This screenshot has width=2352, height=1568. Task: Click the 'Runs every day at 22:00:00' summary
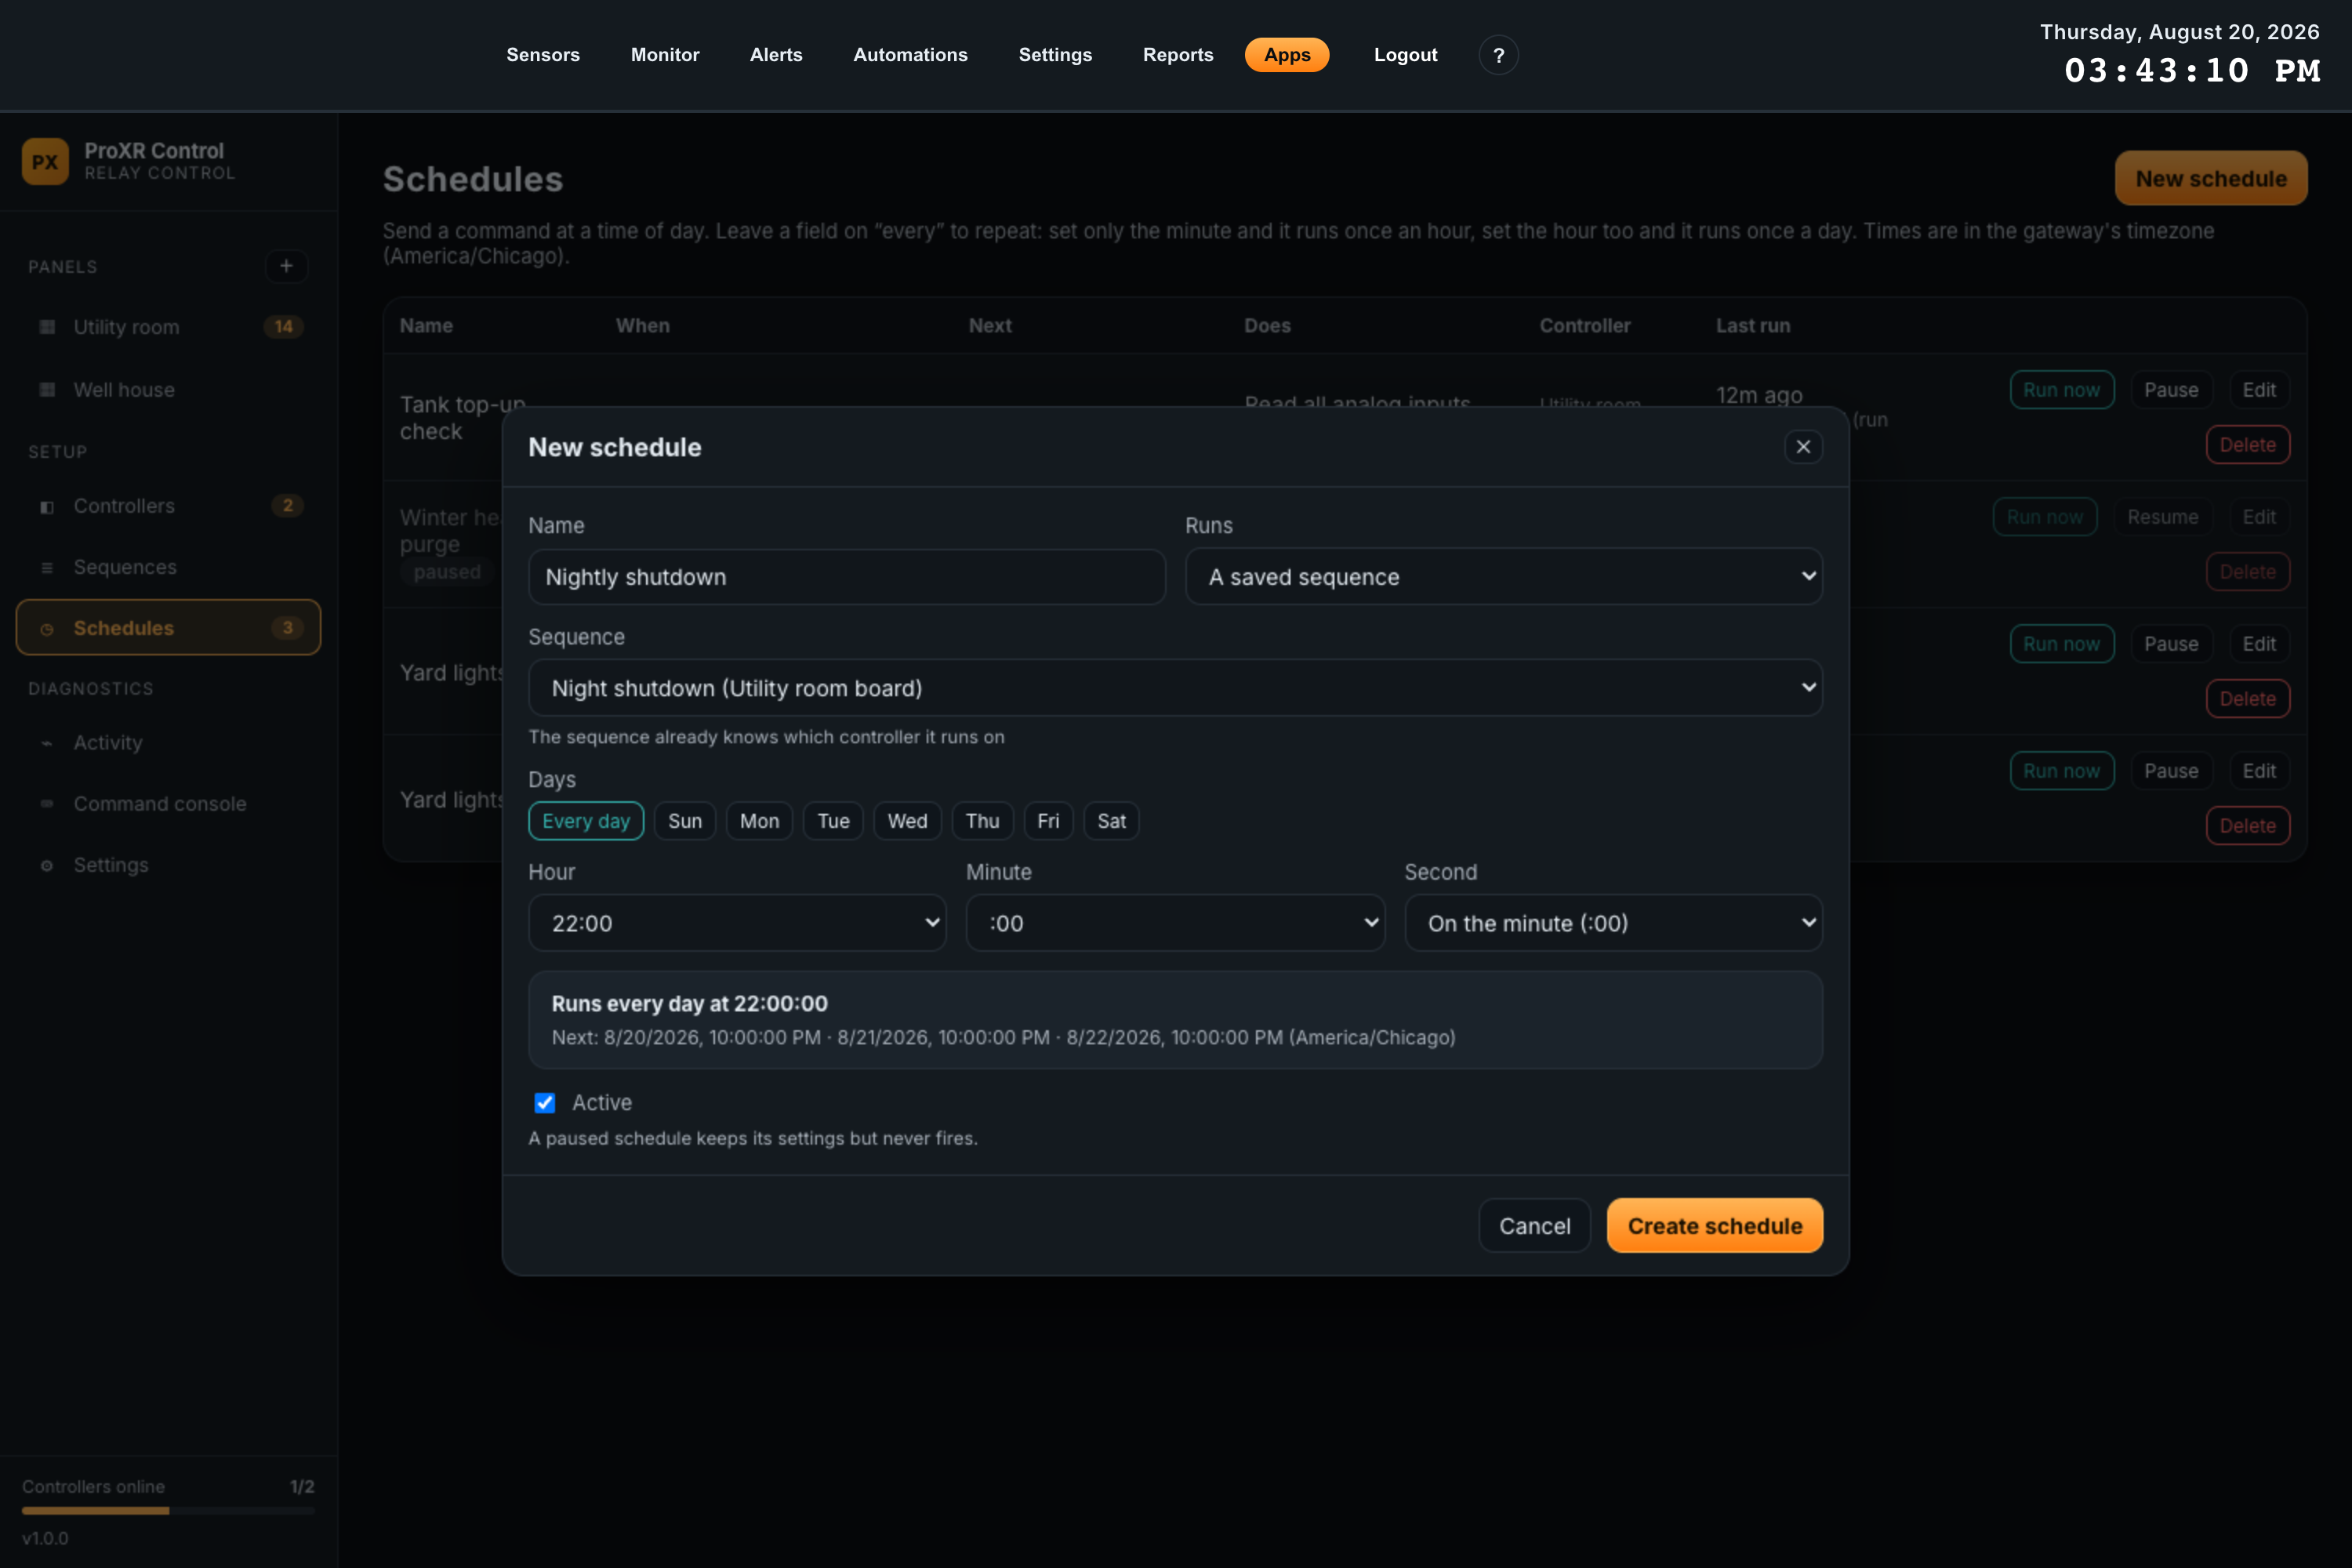690,1003
